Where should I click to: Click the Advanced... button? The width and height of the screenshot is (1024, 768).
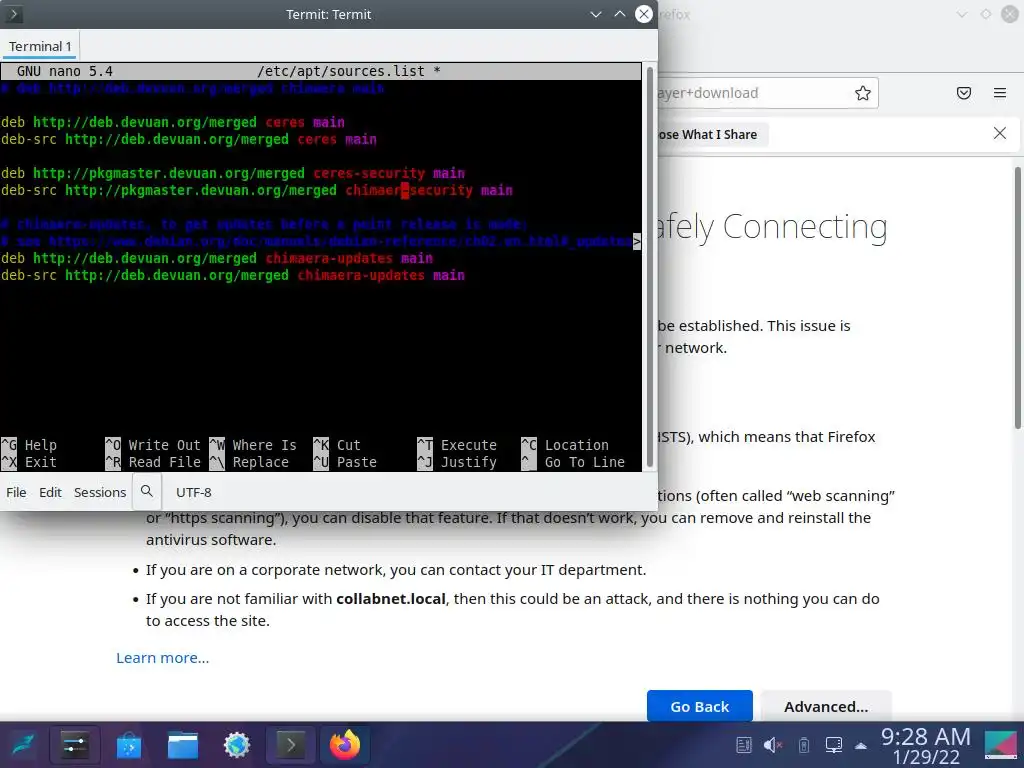click(x=826, y=707)
